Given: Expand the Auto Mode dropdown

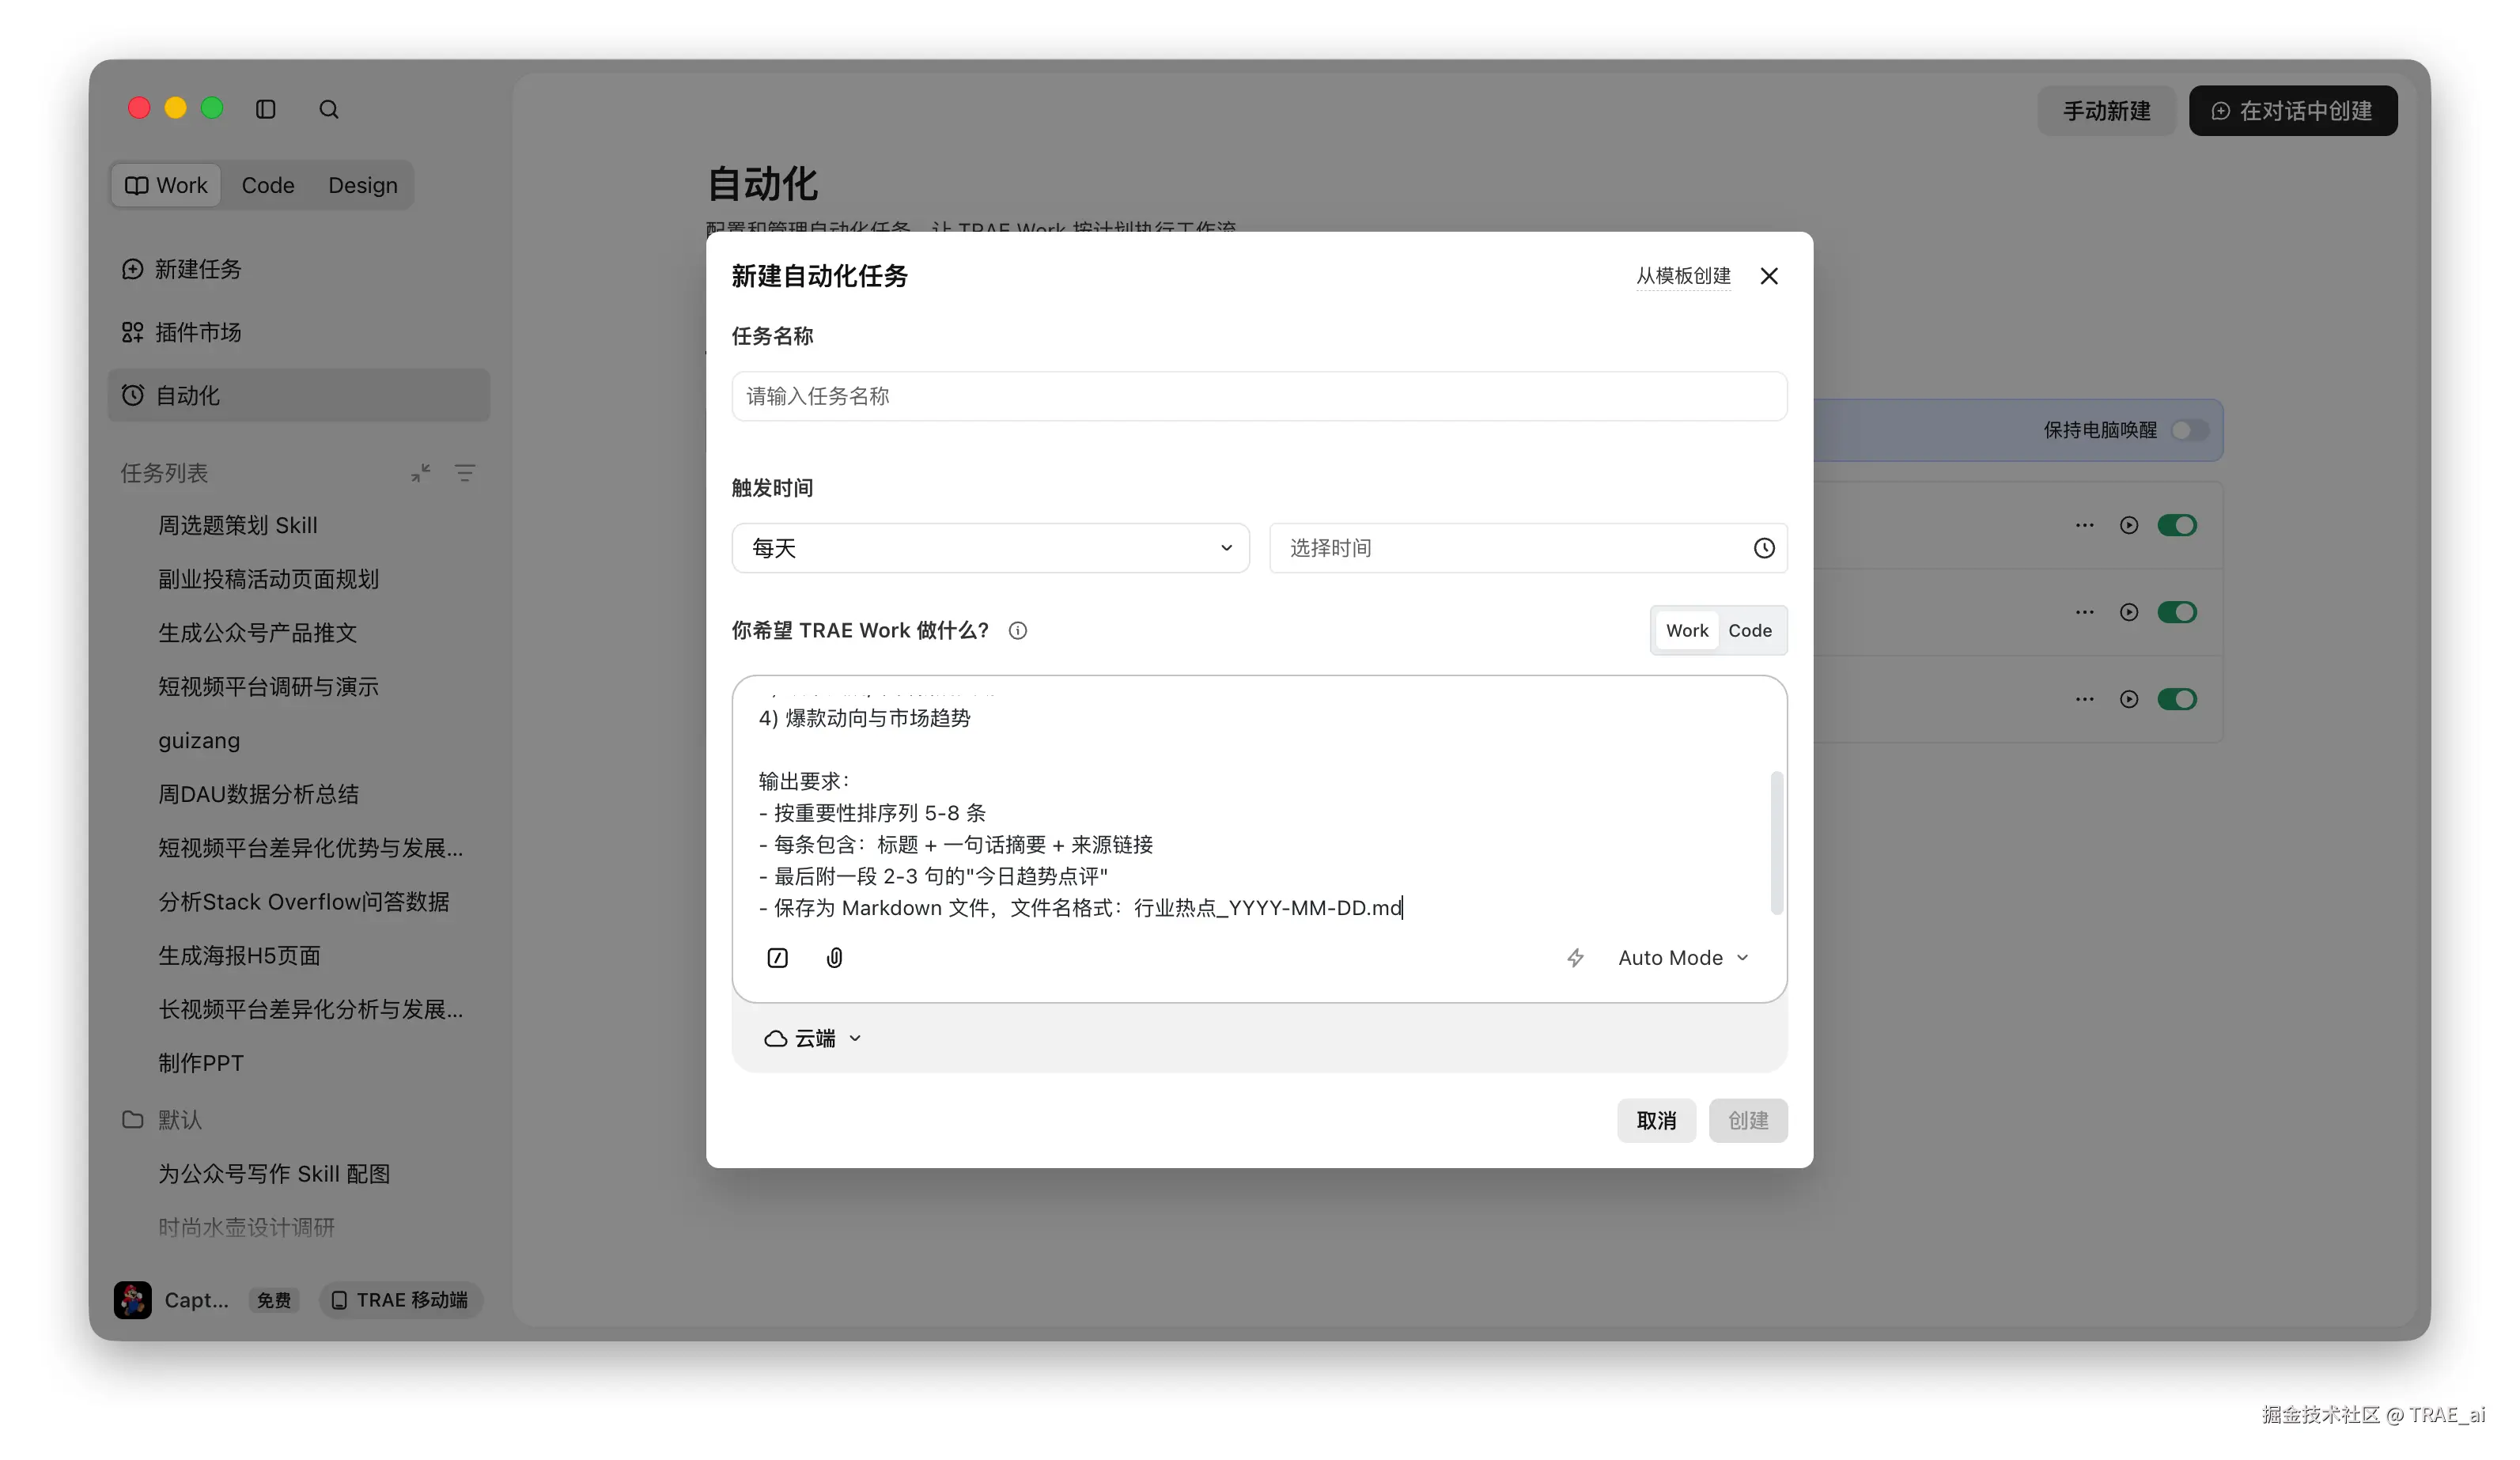Looking at the screenshot, I should point(1683,958).
